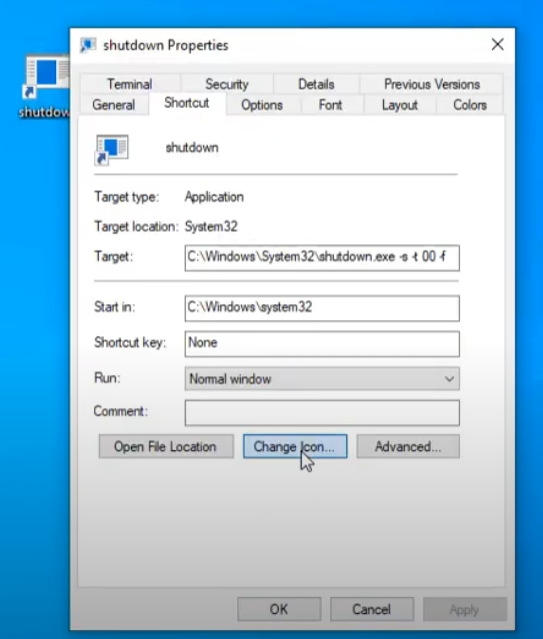Open the Layout tab
This screenshot has width=543, height=639.
pos(400,105)
